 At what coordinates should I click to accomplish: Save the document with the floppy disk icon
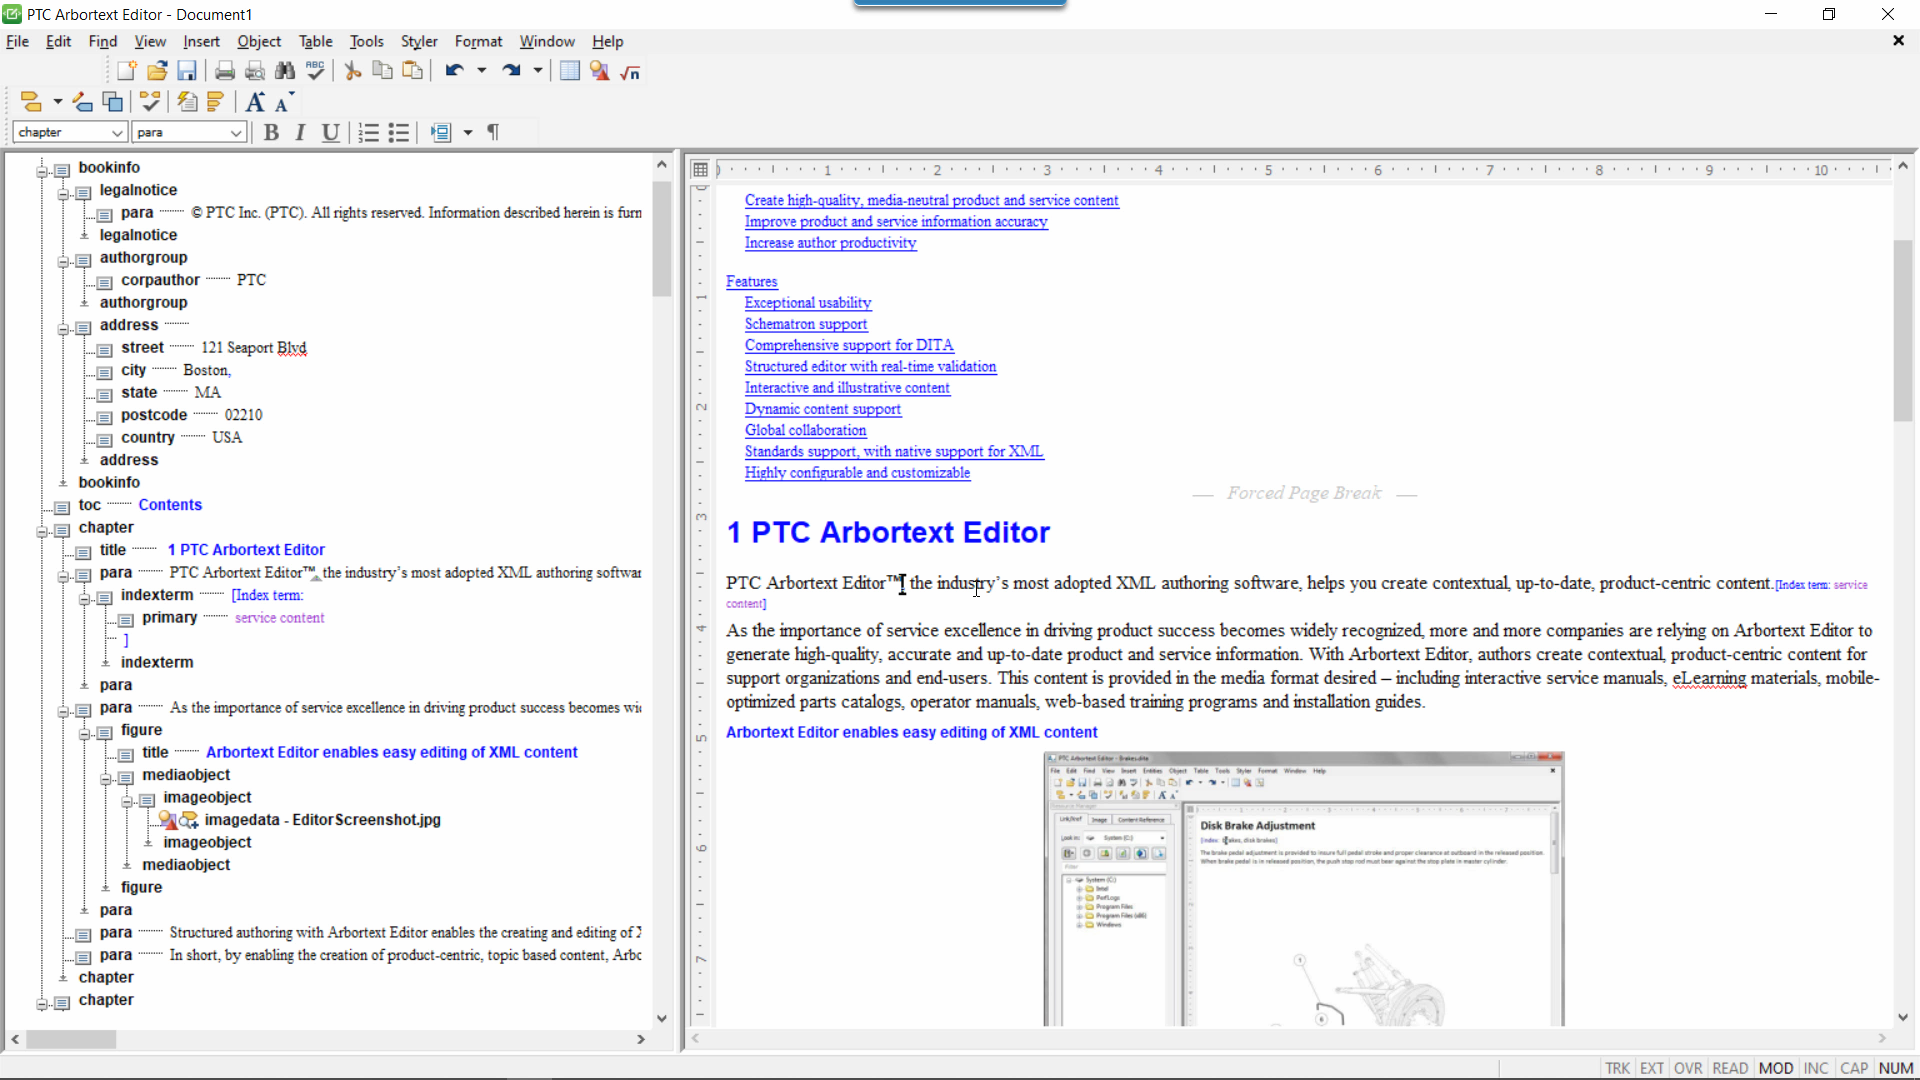187,71
